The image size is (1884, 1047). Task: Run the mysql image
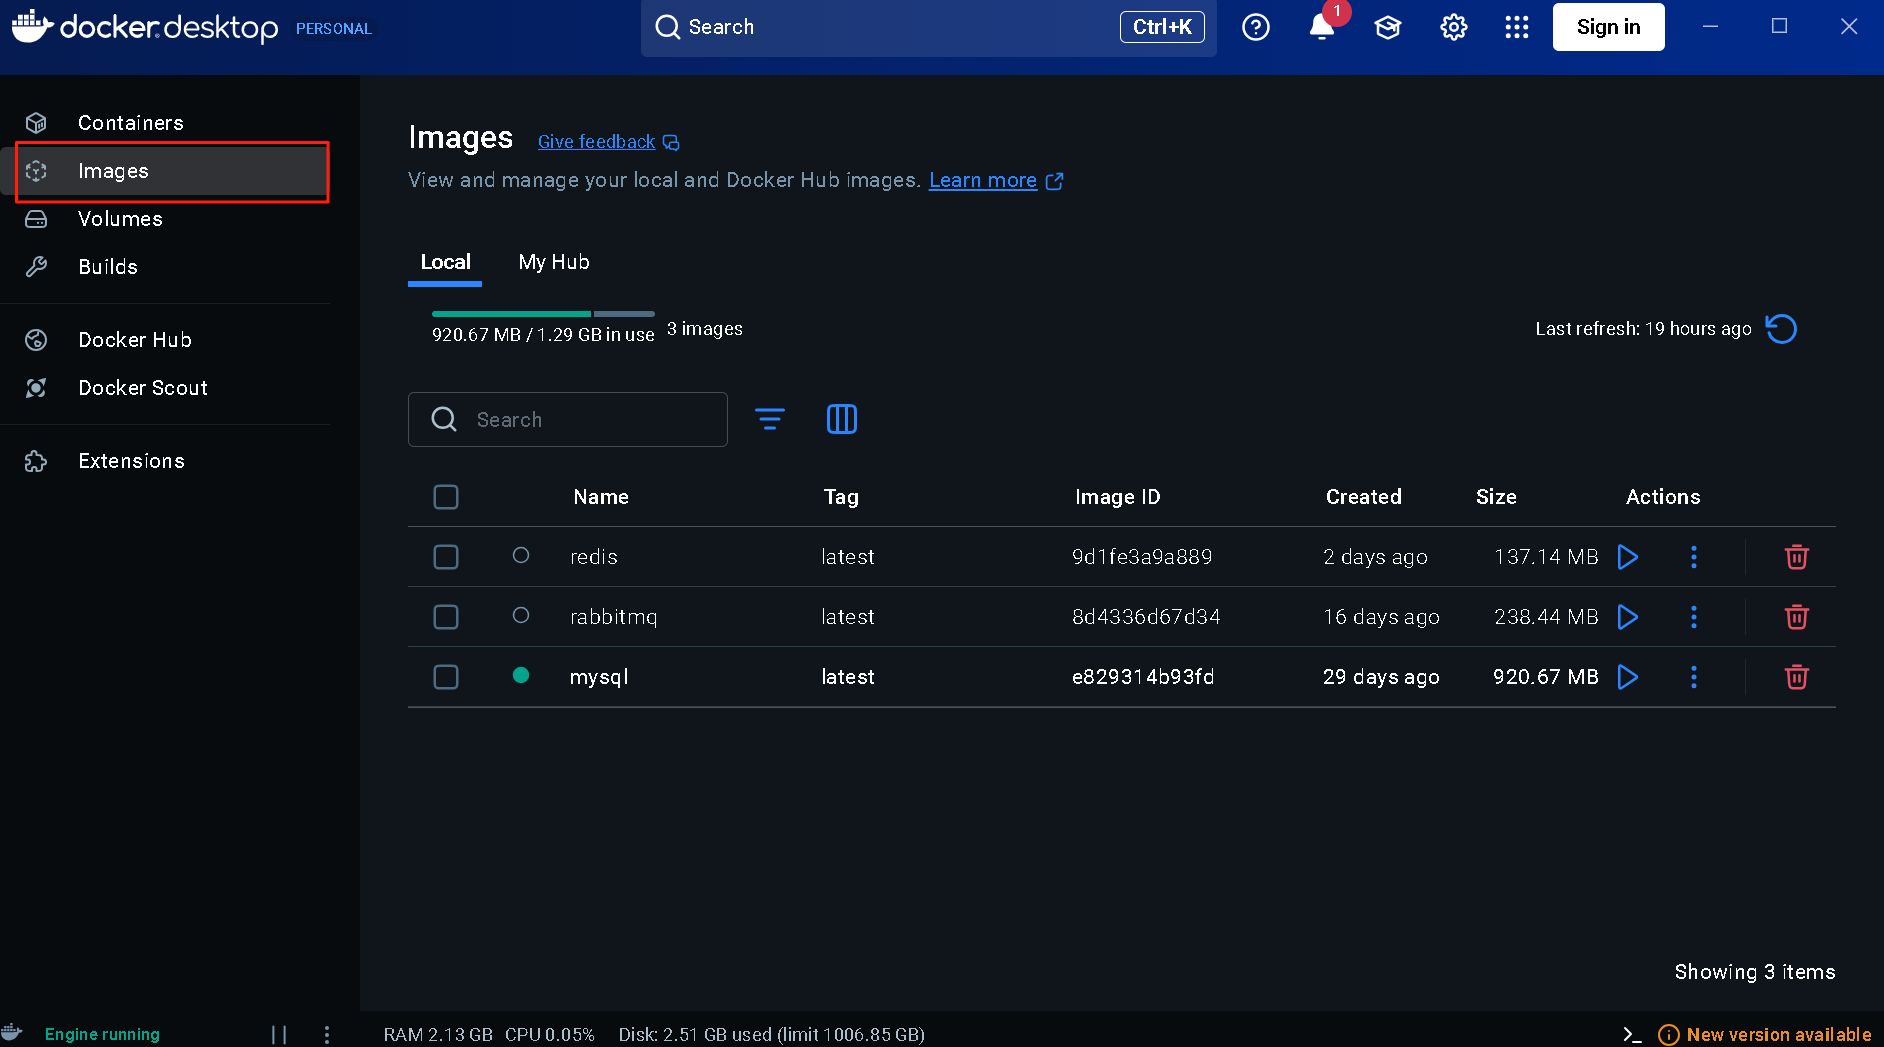click(1628, 677)
